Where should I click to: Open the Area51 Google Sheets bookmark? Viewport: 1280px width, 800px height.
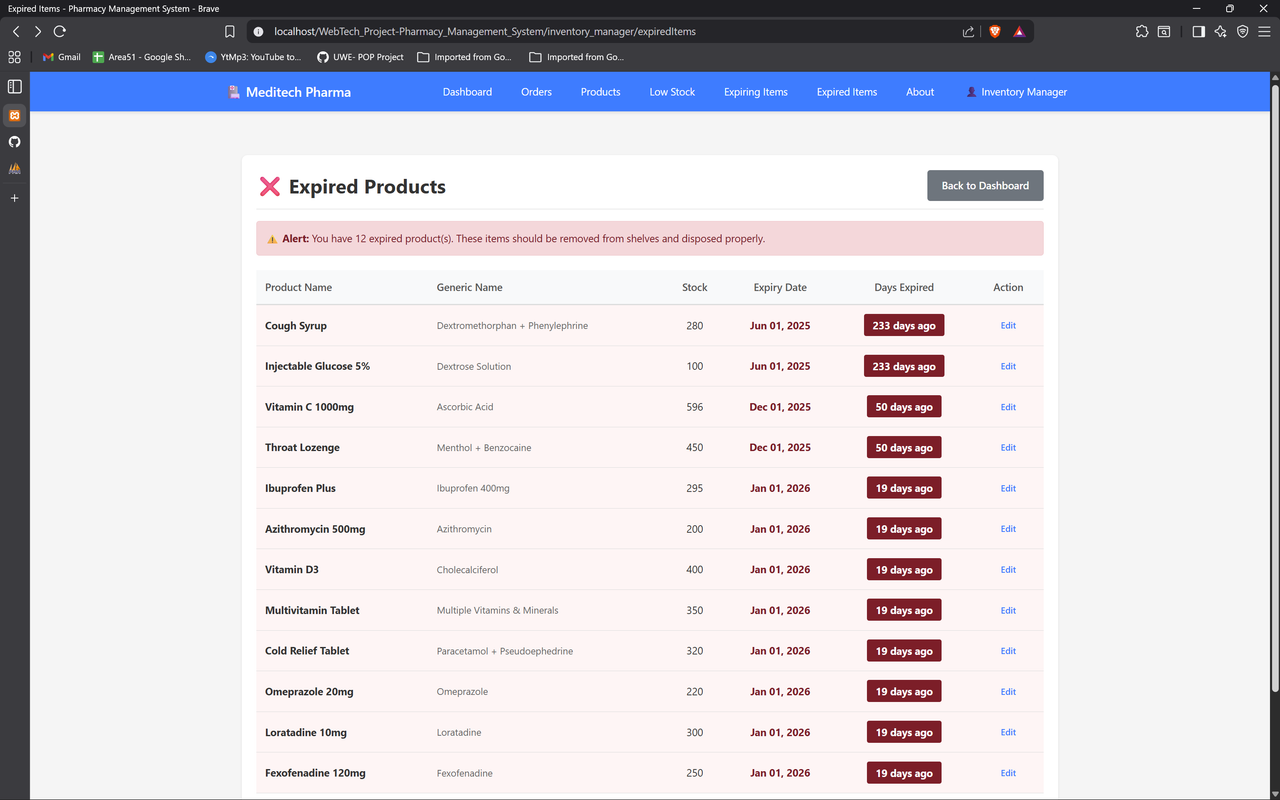(x=141, y=57)
